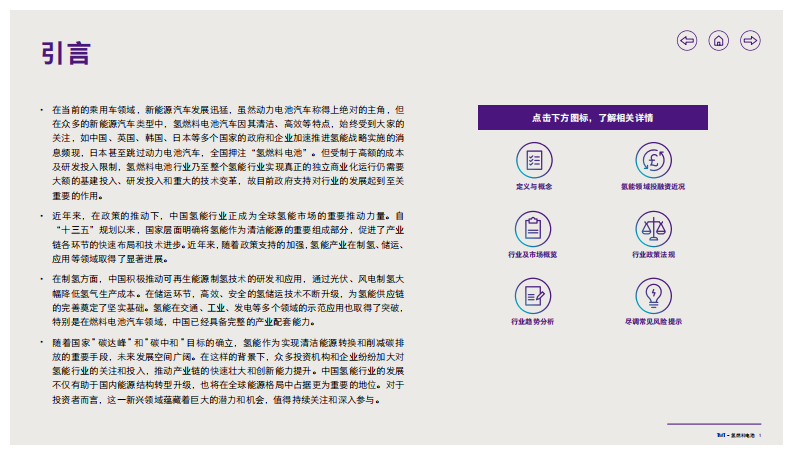Click the paragraph starting 在制氢方面

tap(228, 301)
